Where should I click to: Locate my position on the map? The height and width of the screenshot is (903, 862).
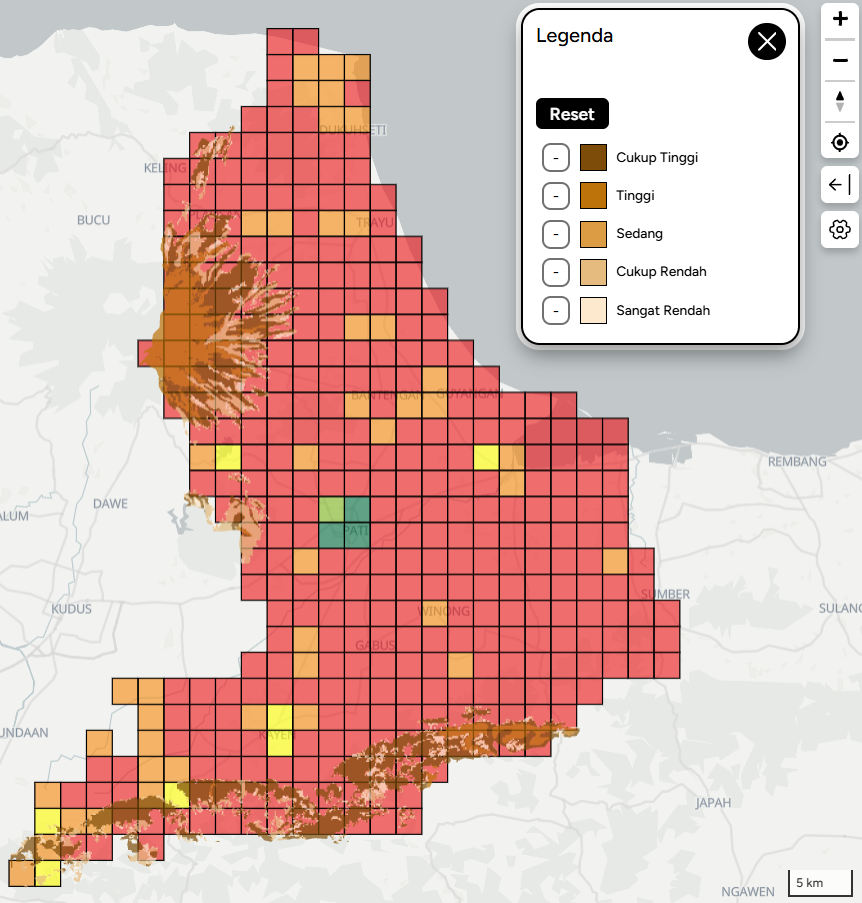[840, 142]
